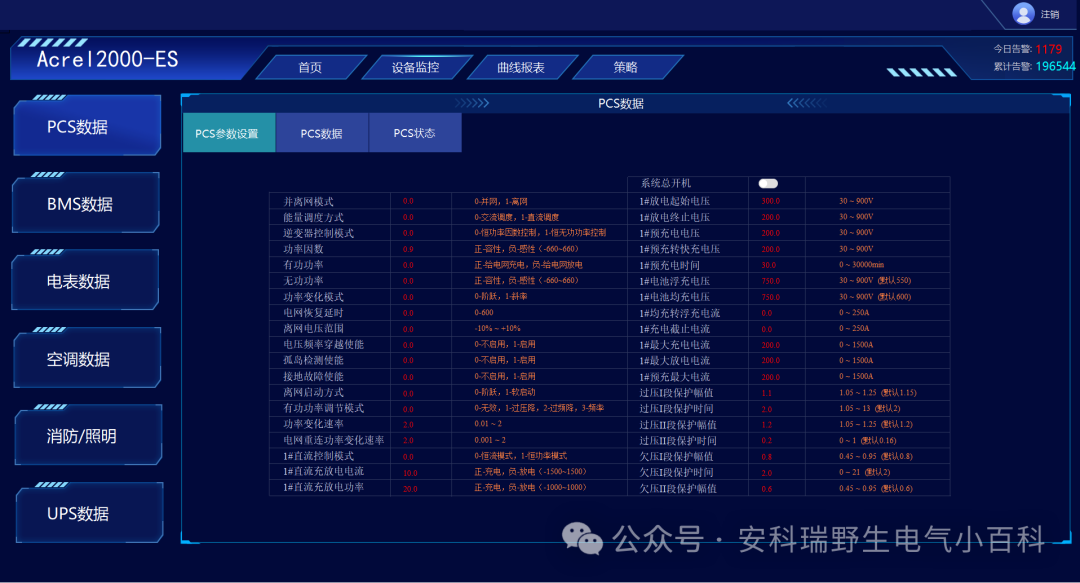The width and height of the screenshot is (1080, 583).
Task: Select the 功率因数 value 0.9
Action: point(408,249)
